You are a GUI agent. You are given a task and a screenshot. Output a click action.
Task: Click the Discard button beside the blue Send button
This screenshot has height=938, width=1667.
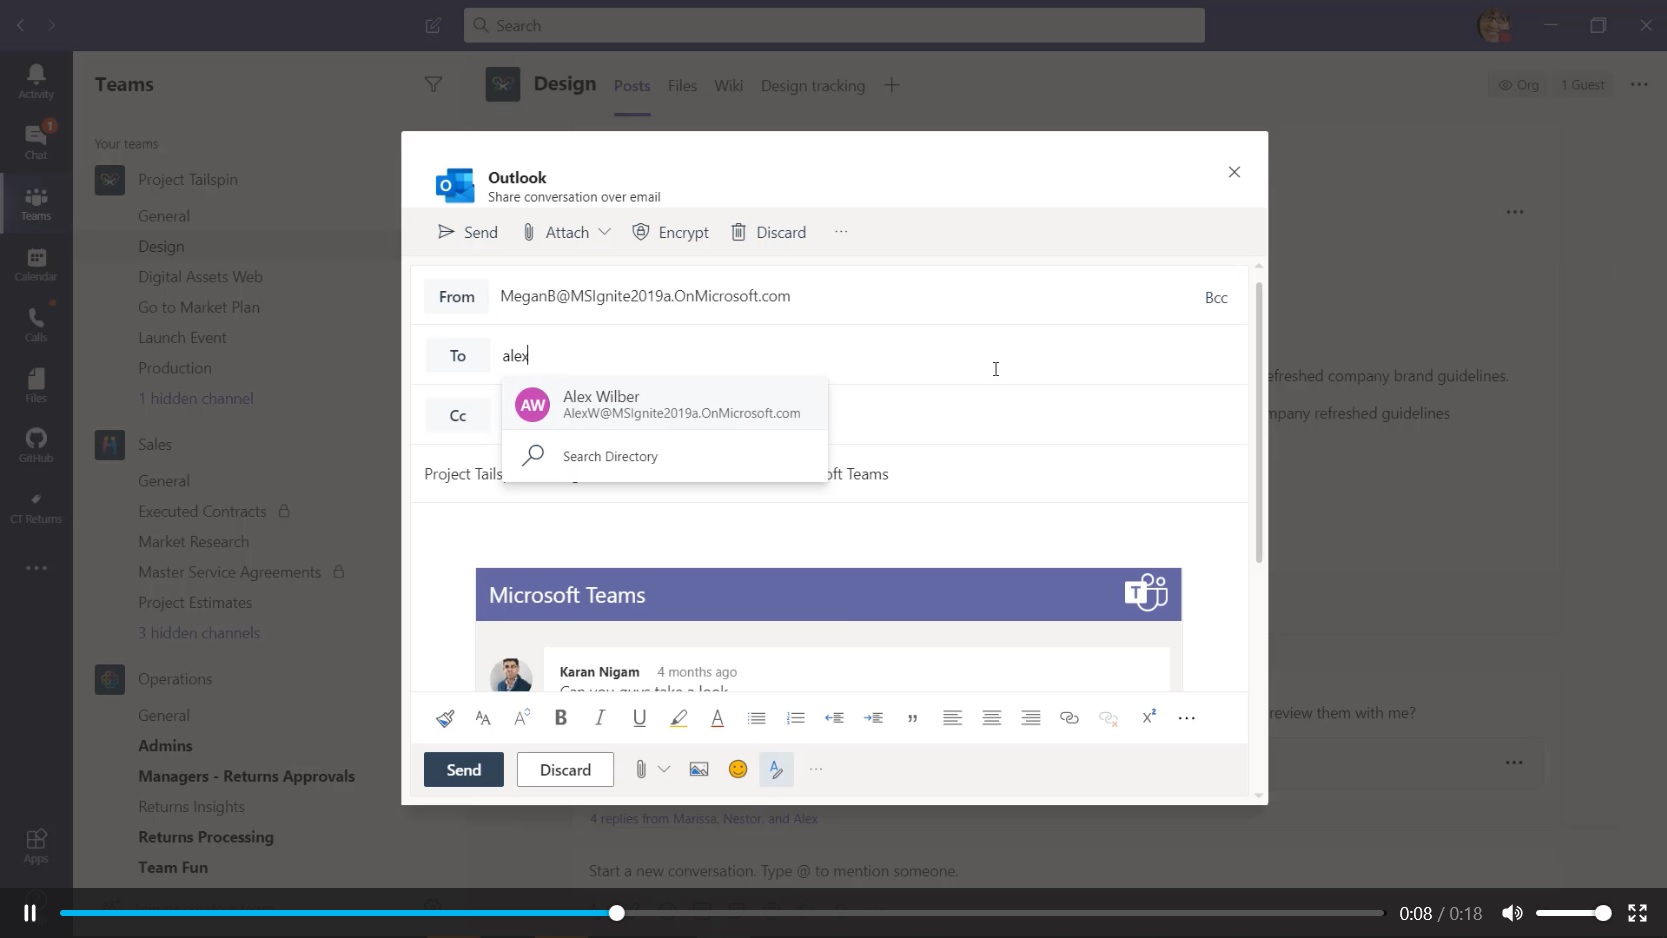[565, 770]
